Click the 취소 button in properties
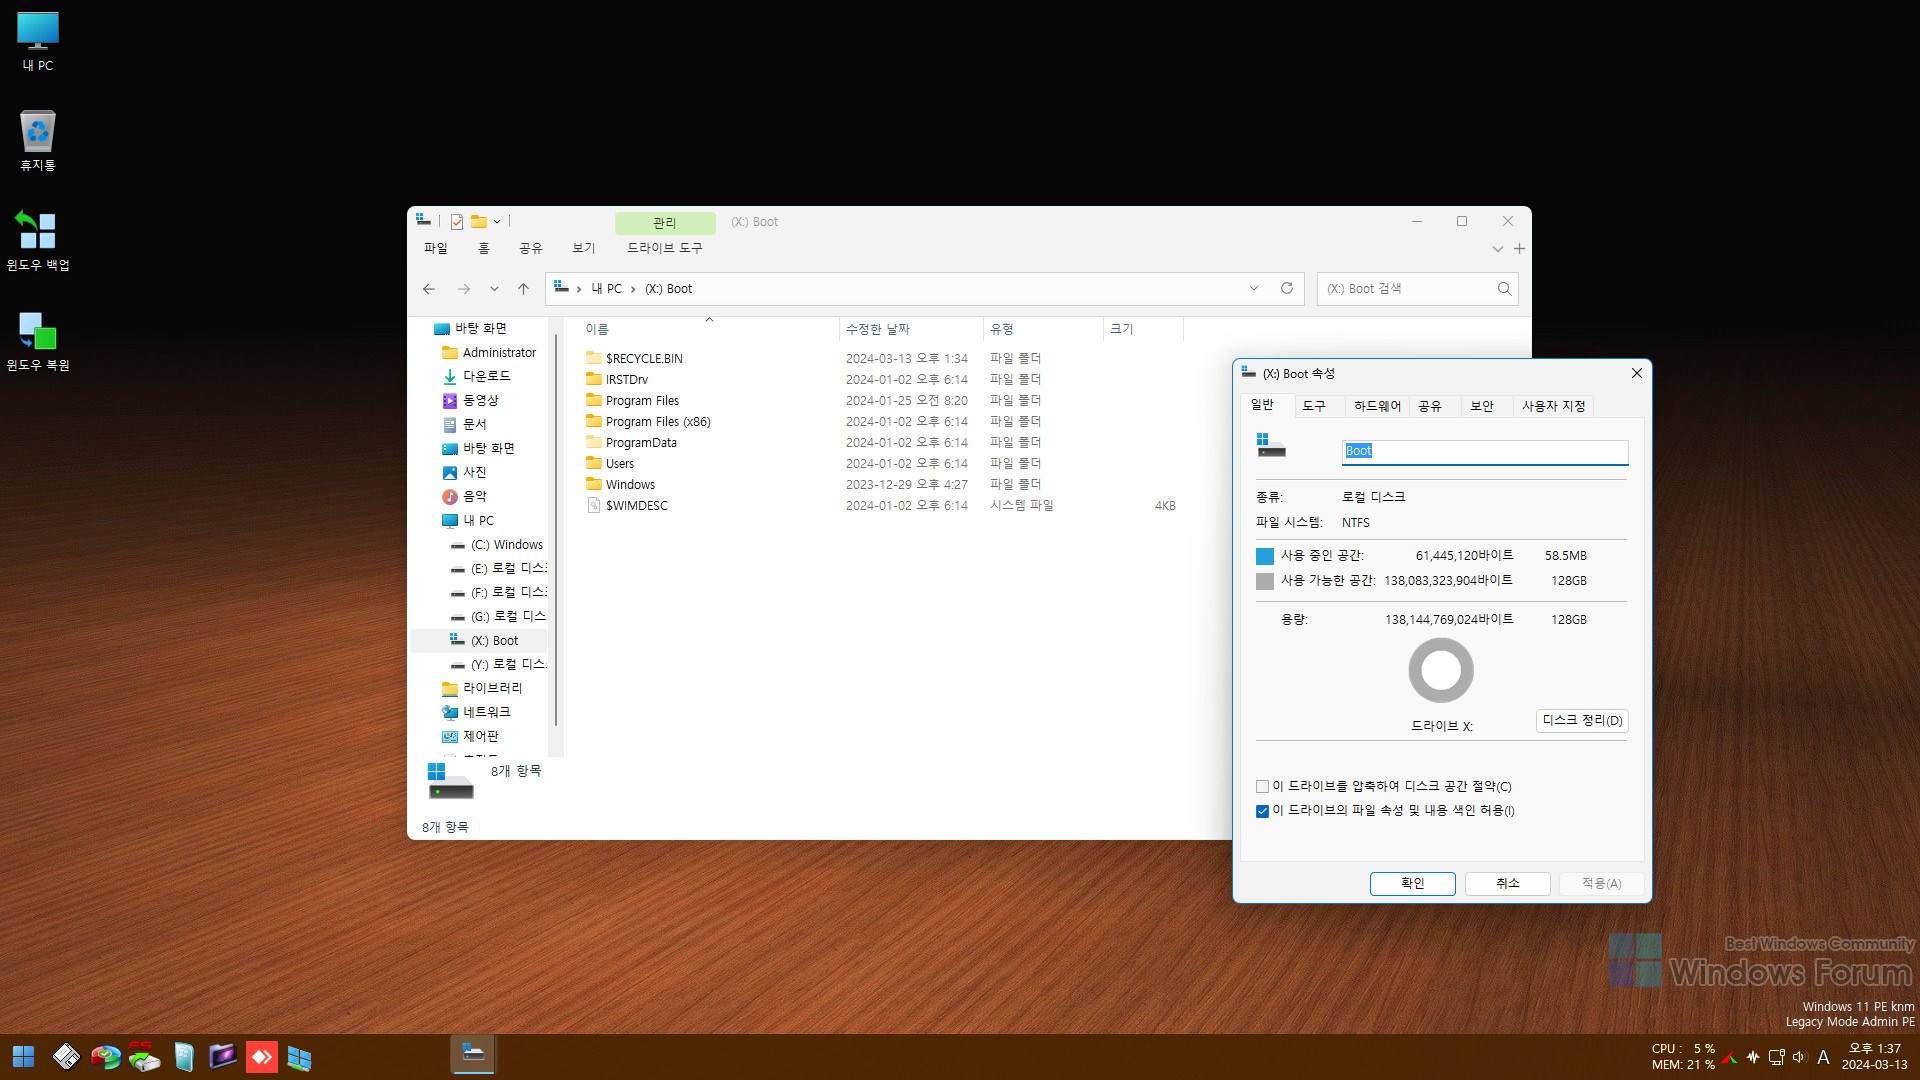The image size is (1920, 1080). (1507, 884)
